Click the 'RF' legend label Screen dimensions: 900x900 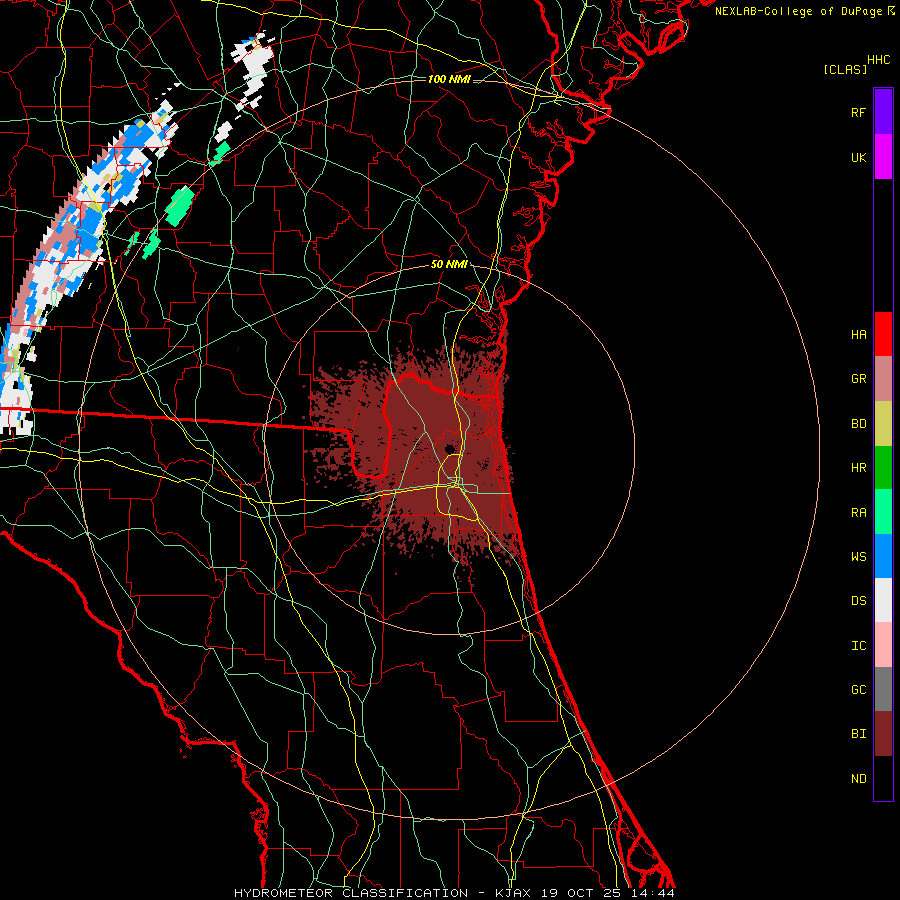(858, 112)
